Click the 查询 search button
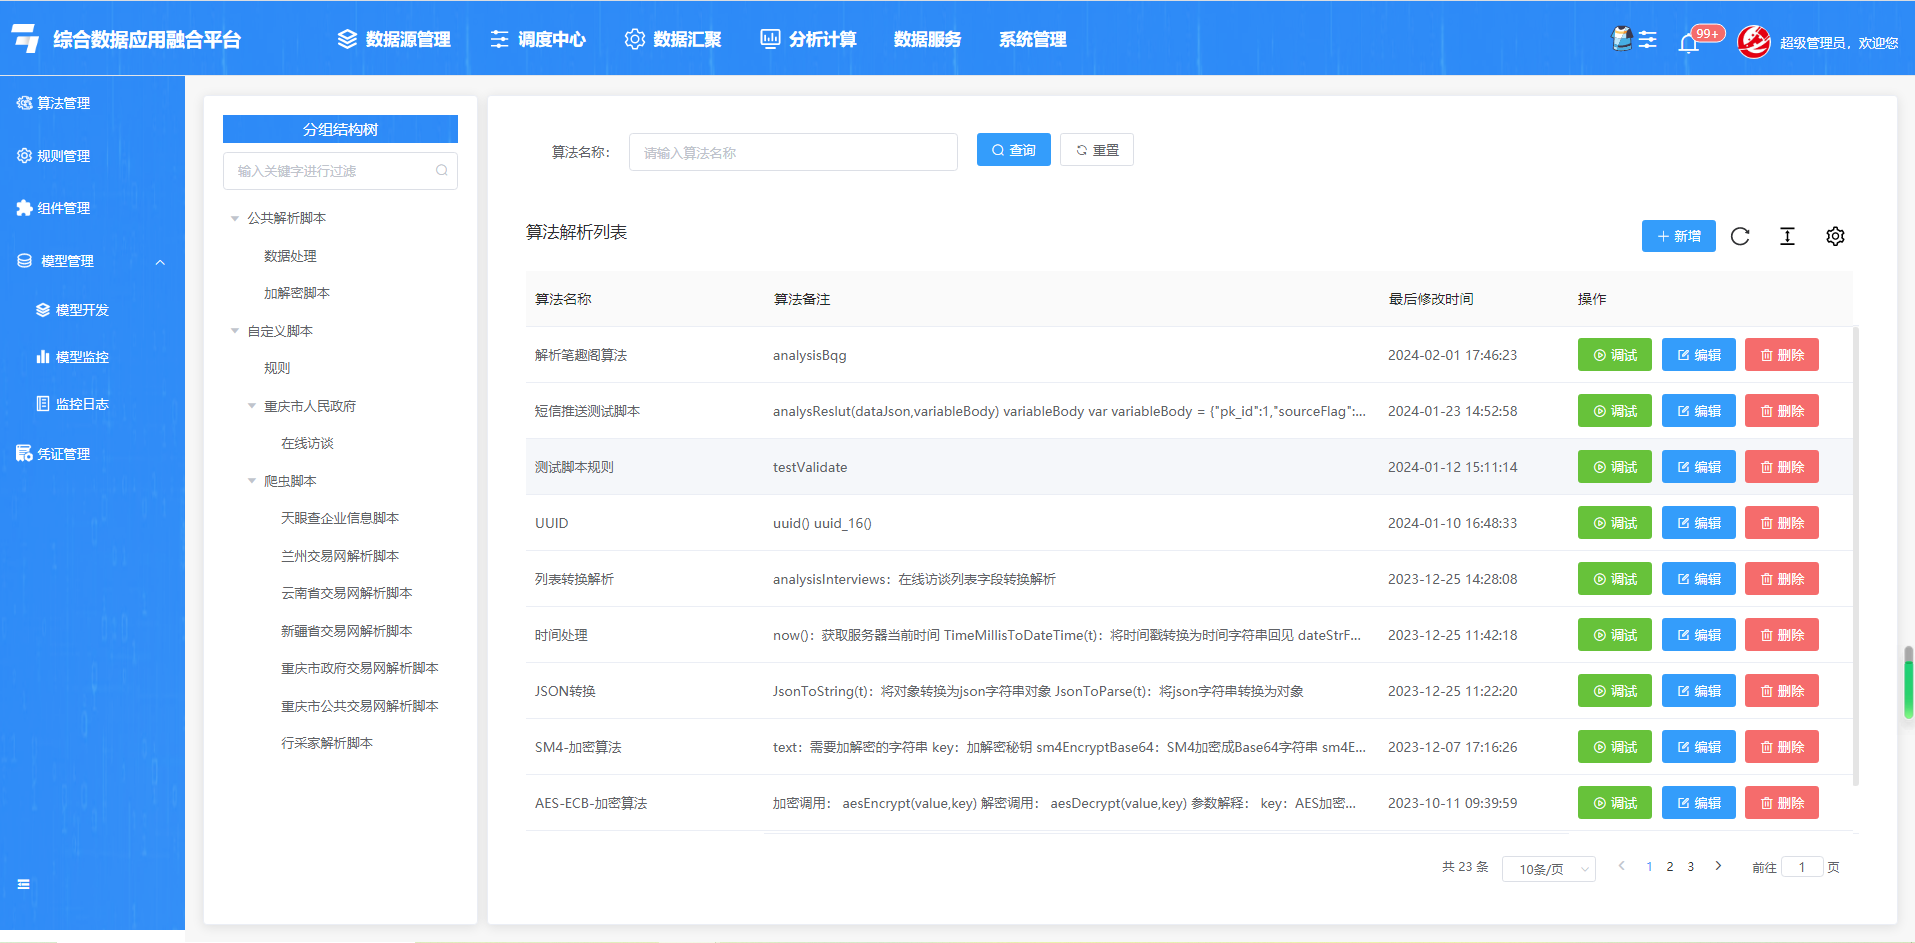The image size is (1915, 943). tap(1013, 150)
